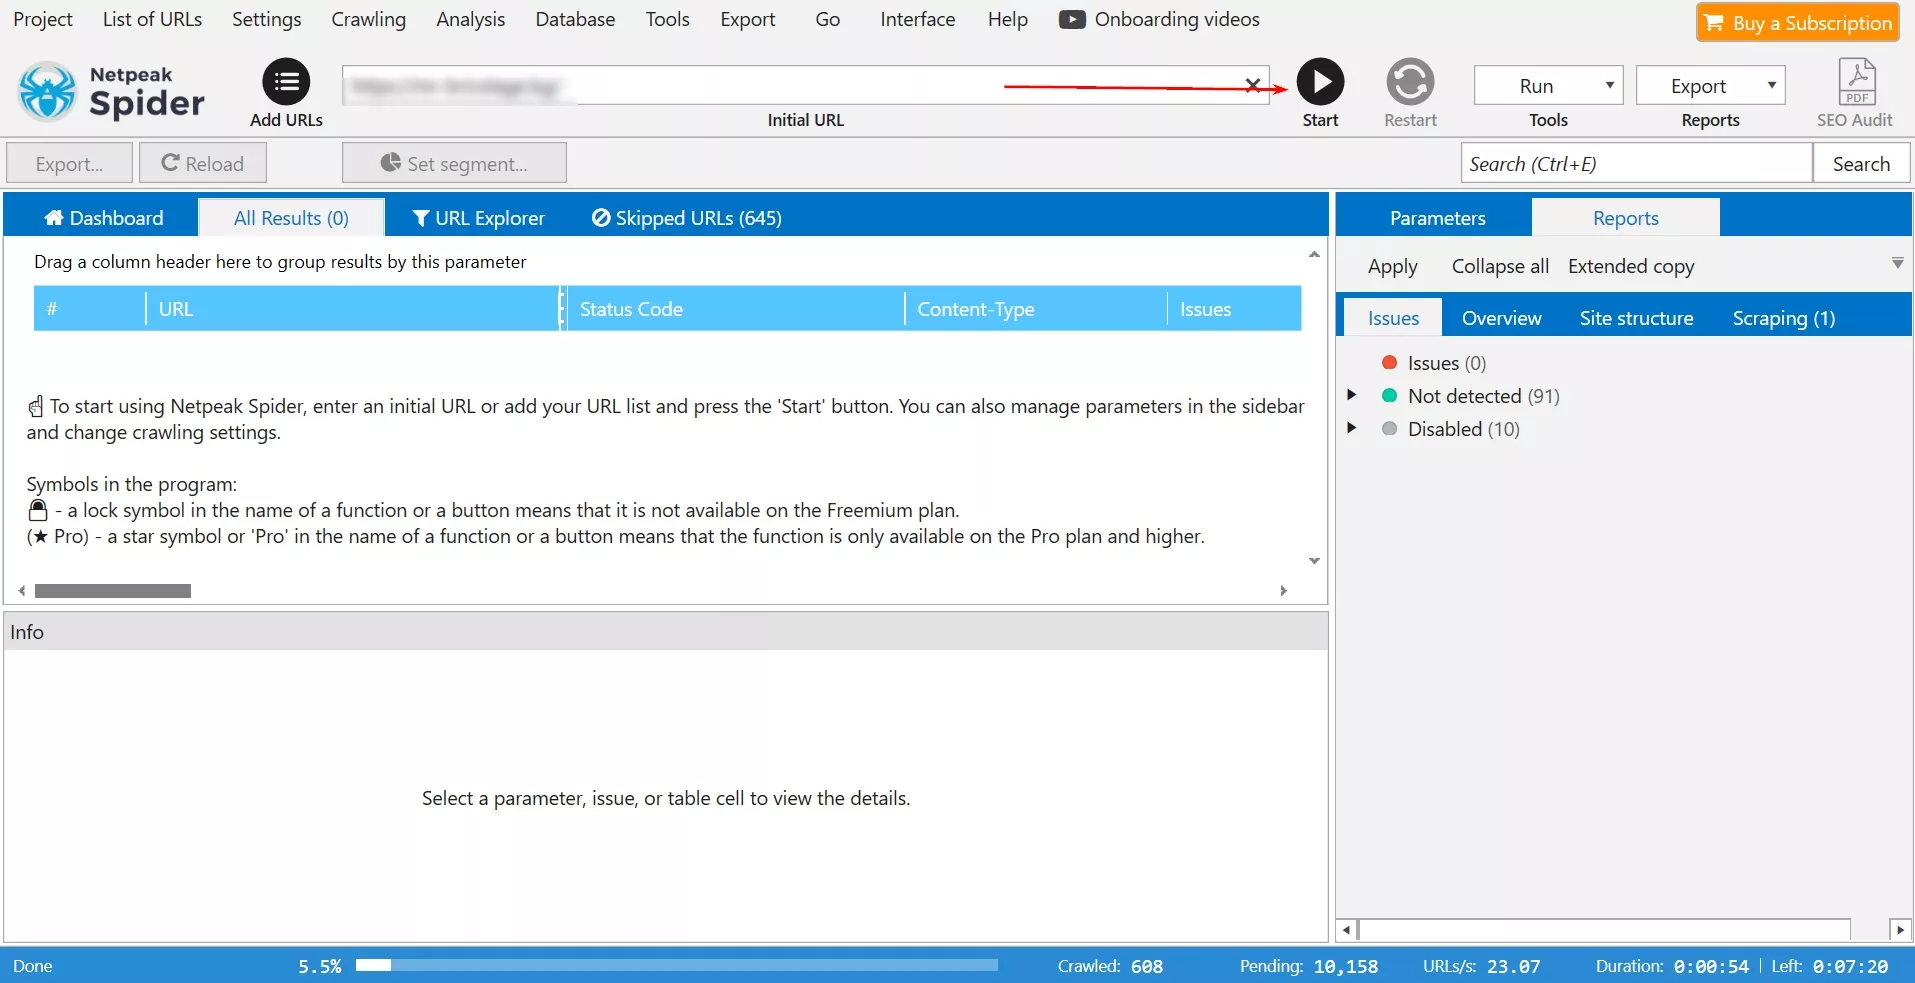Open the Help menu
The width and height of the screenshot is (1915, 983).
(1007, 19)
